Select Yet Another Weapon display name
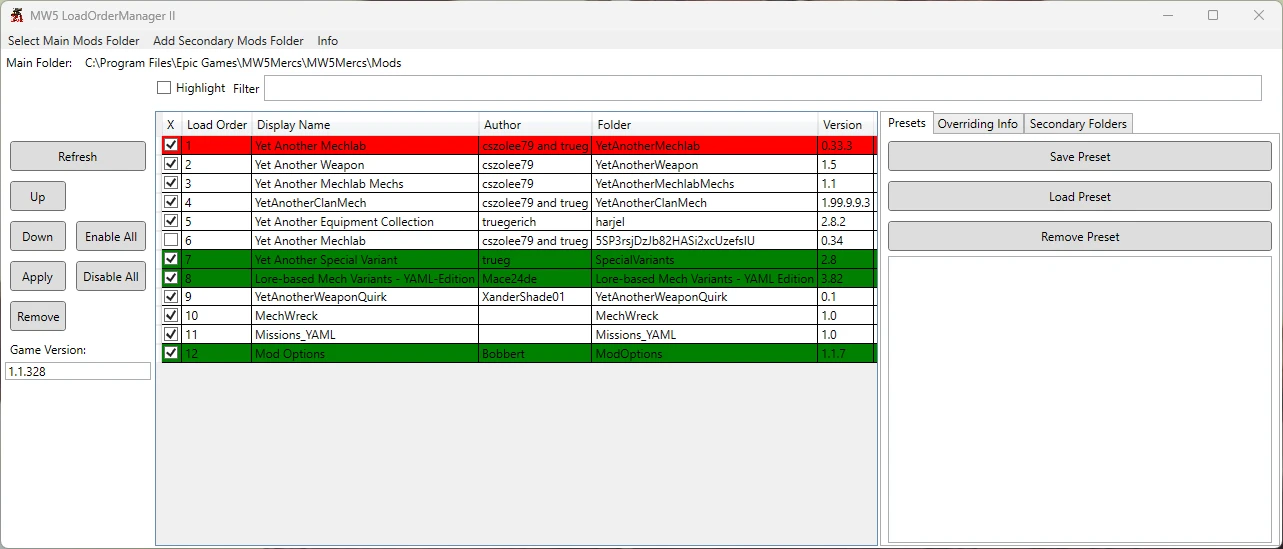The image size is (1283, 549). (x=365, y=164)
